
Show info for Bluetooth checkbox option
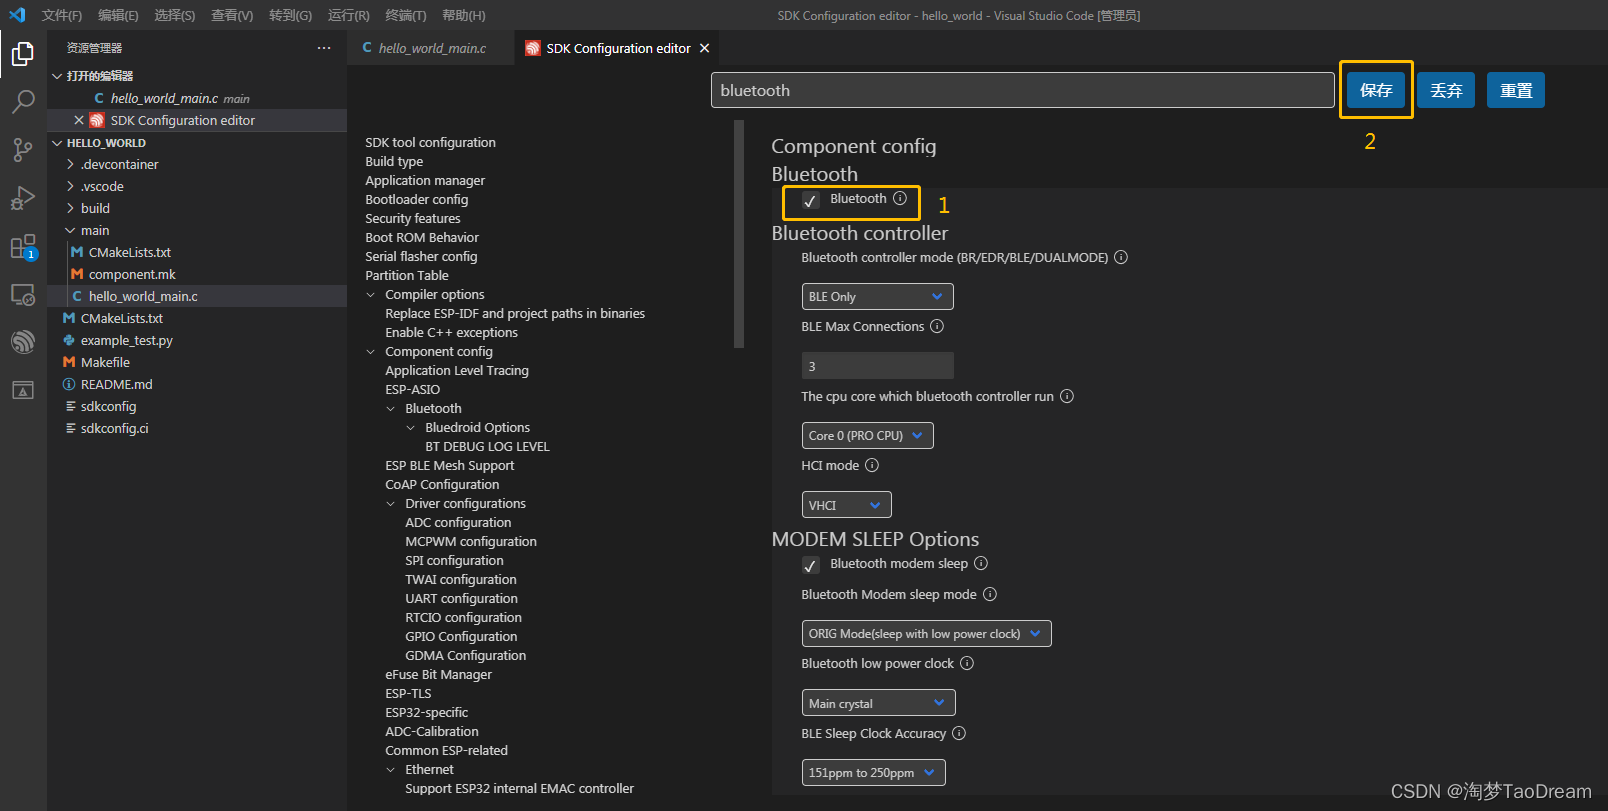click(x=900, y=198)
